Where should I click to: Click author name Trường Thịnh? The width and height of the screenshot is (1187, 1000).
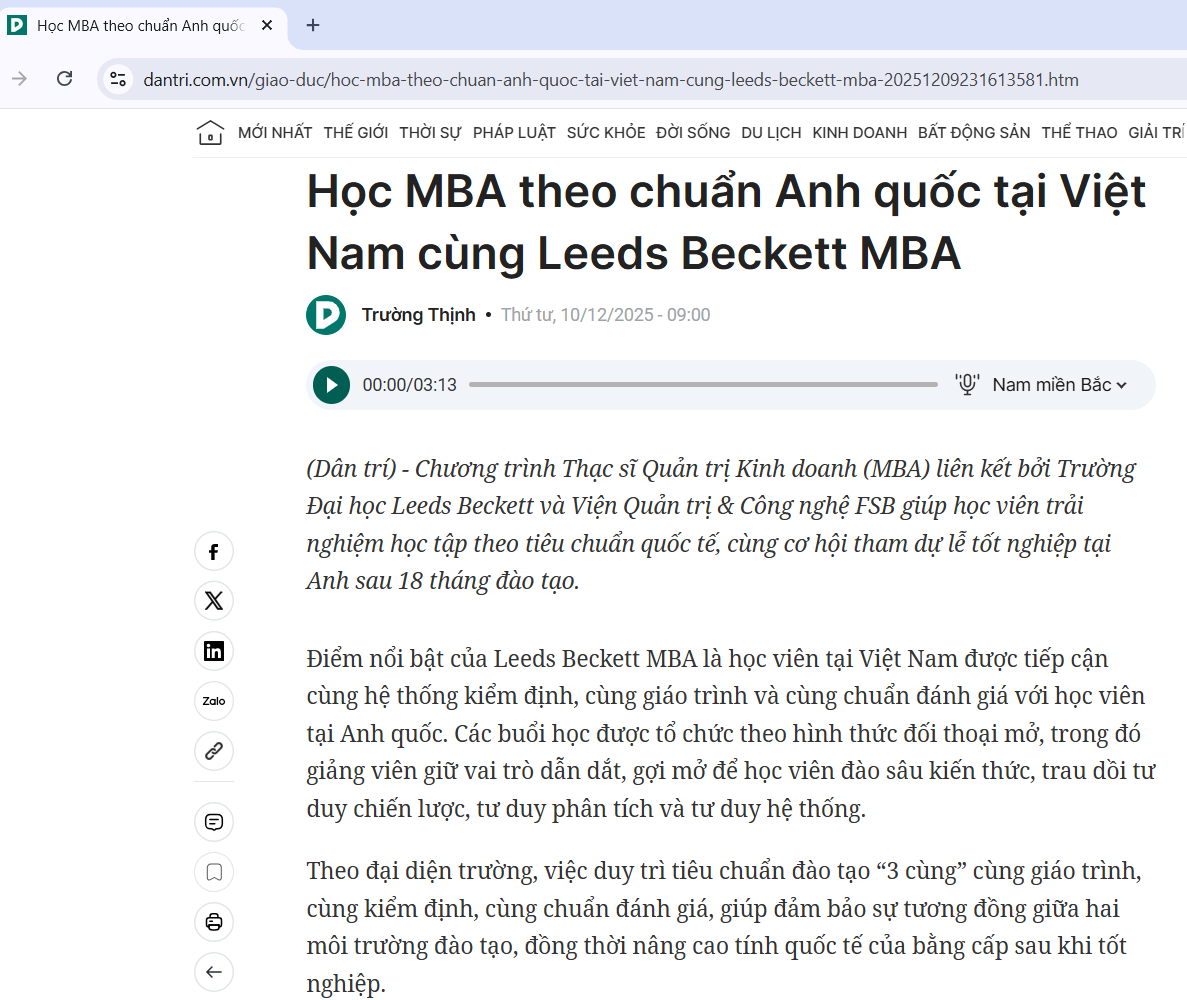418,315
